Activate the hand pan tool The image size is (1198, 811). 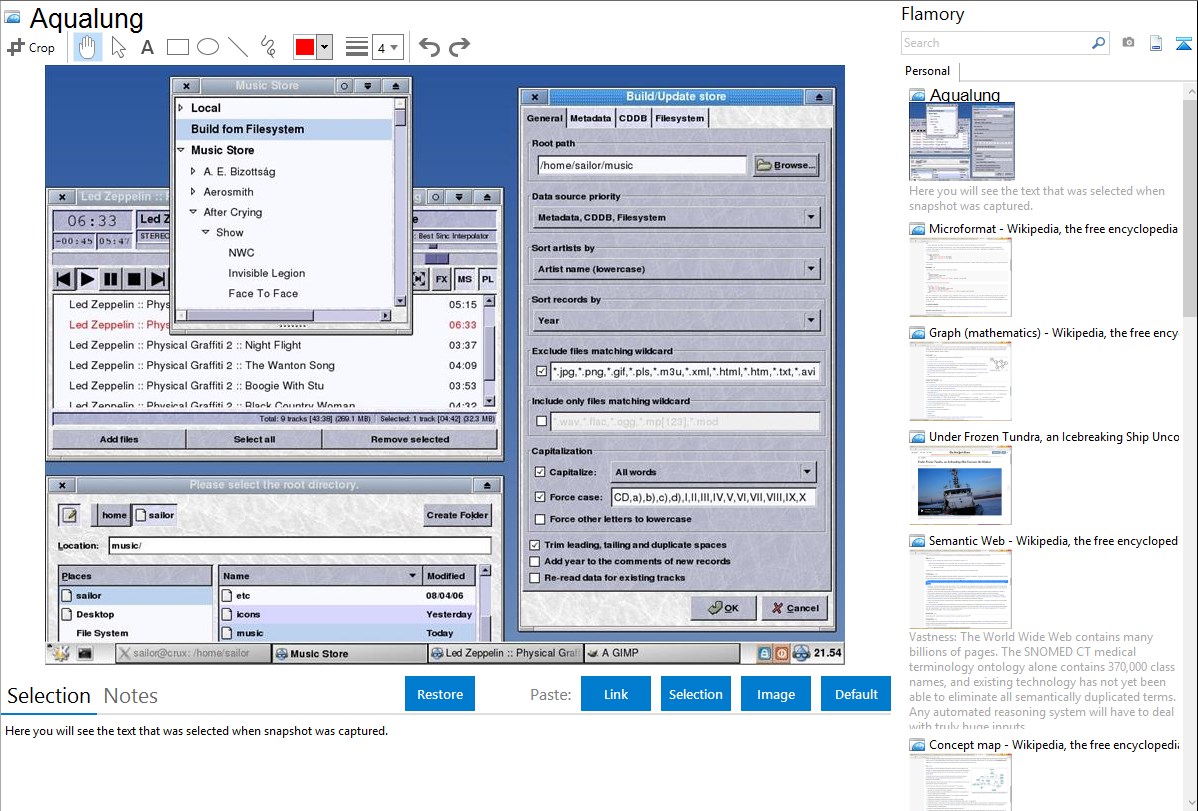[x=87, y=47]
